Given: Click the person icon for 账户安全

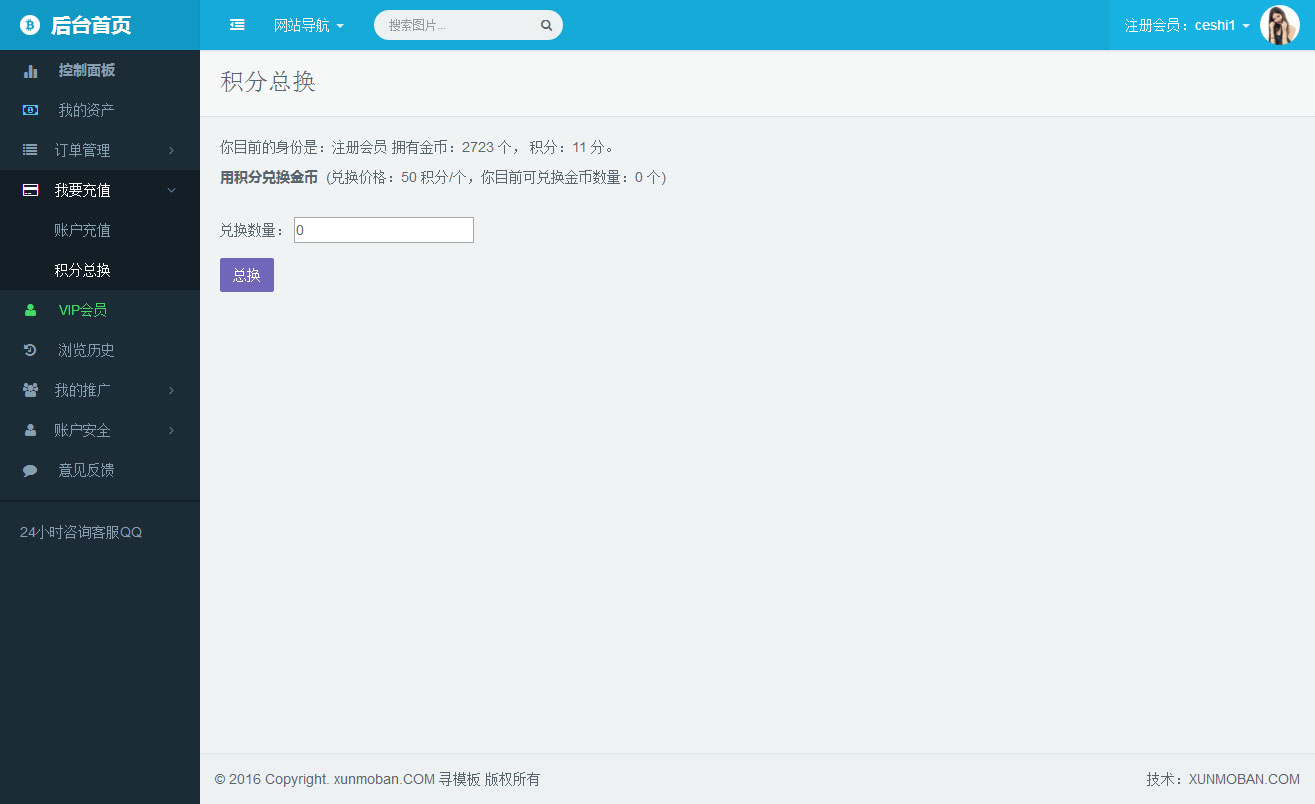Looking at the screenshot, I should coord(30,430).
